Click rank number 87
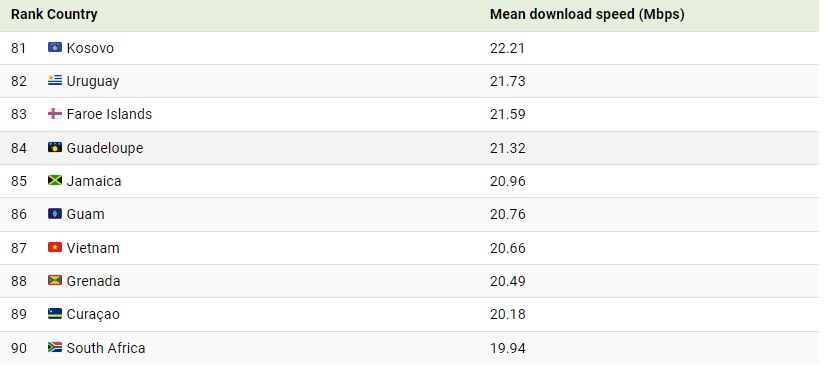The width and height of the screenshot is (827, 368). 18,248
